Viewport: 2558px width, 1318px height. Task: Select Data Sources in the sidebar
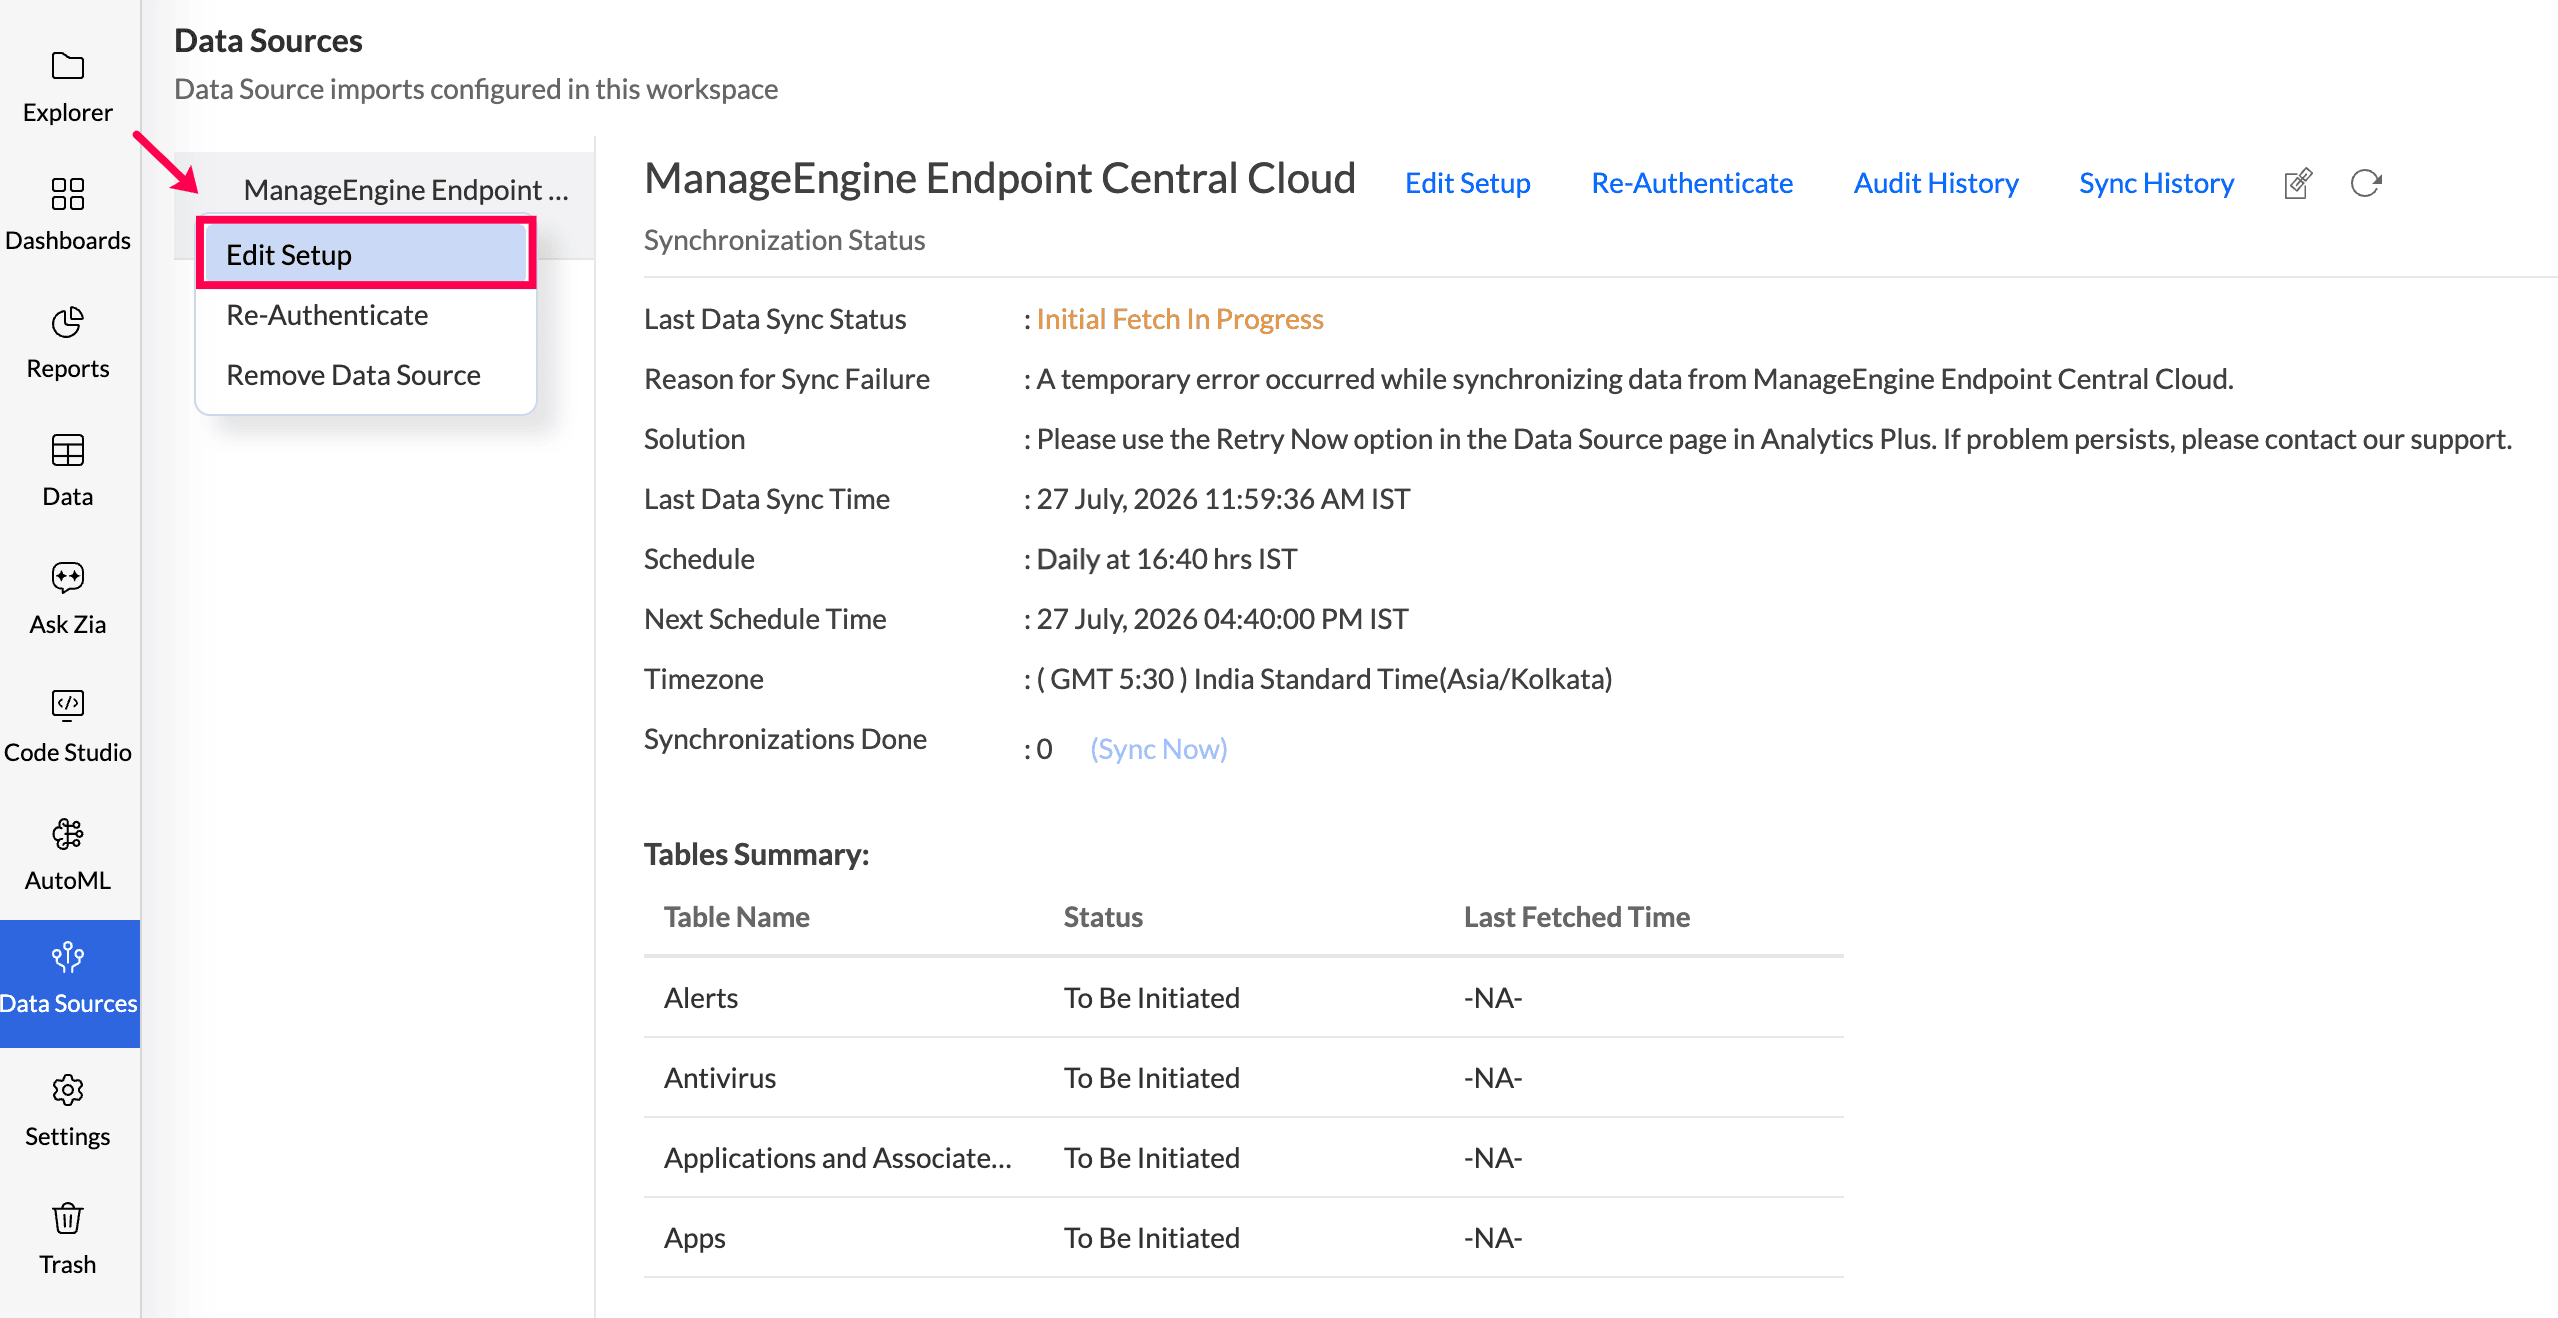[x=68, y=983]
